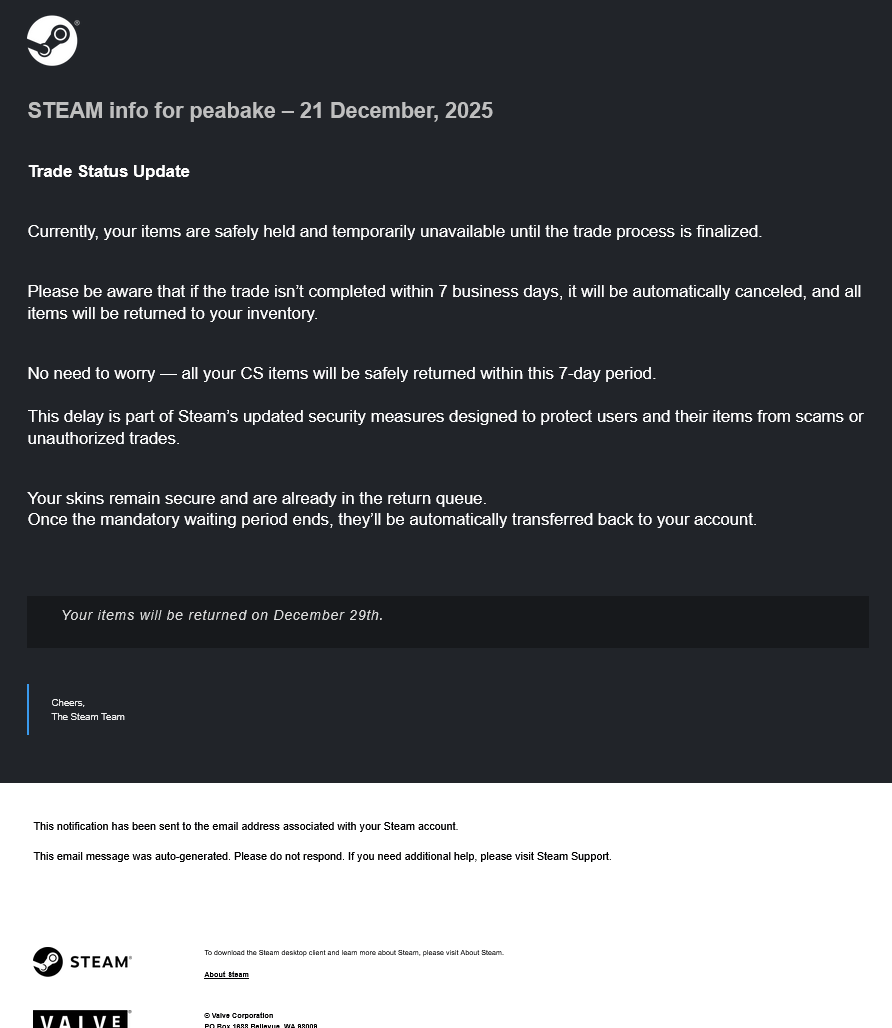Click the Steam Support text in footer
The width and height of the screenshot is (892, 1028).
coord(573,856)
